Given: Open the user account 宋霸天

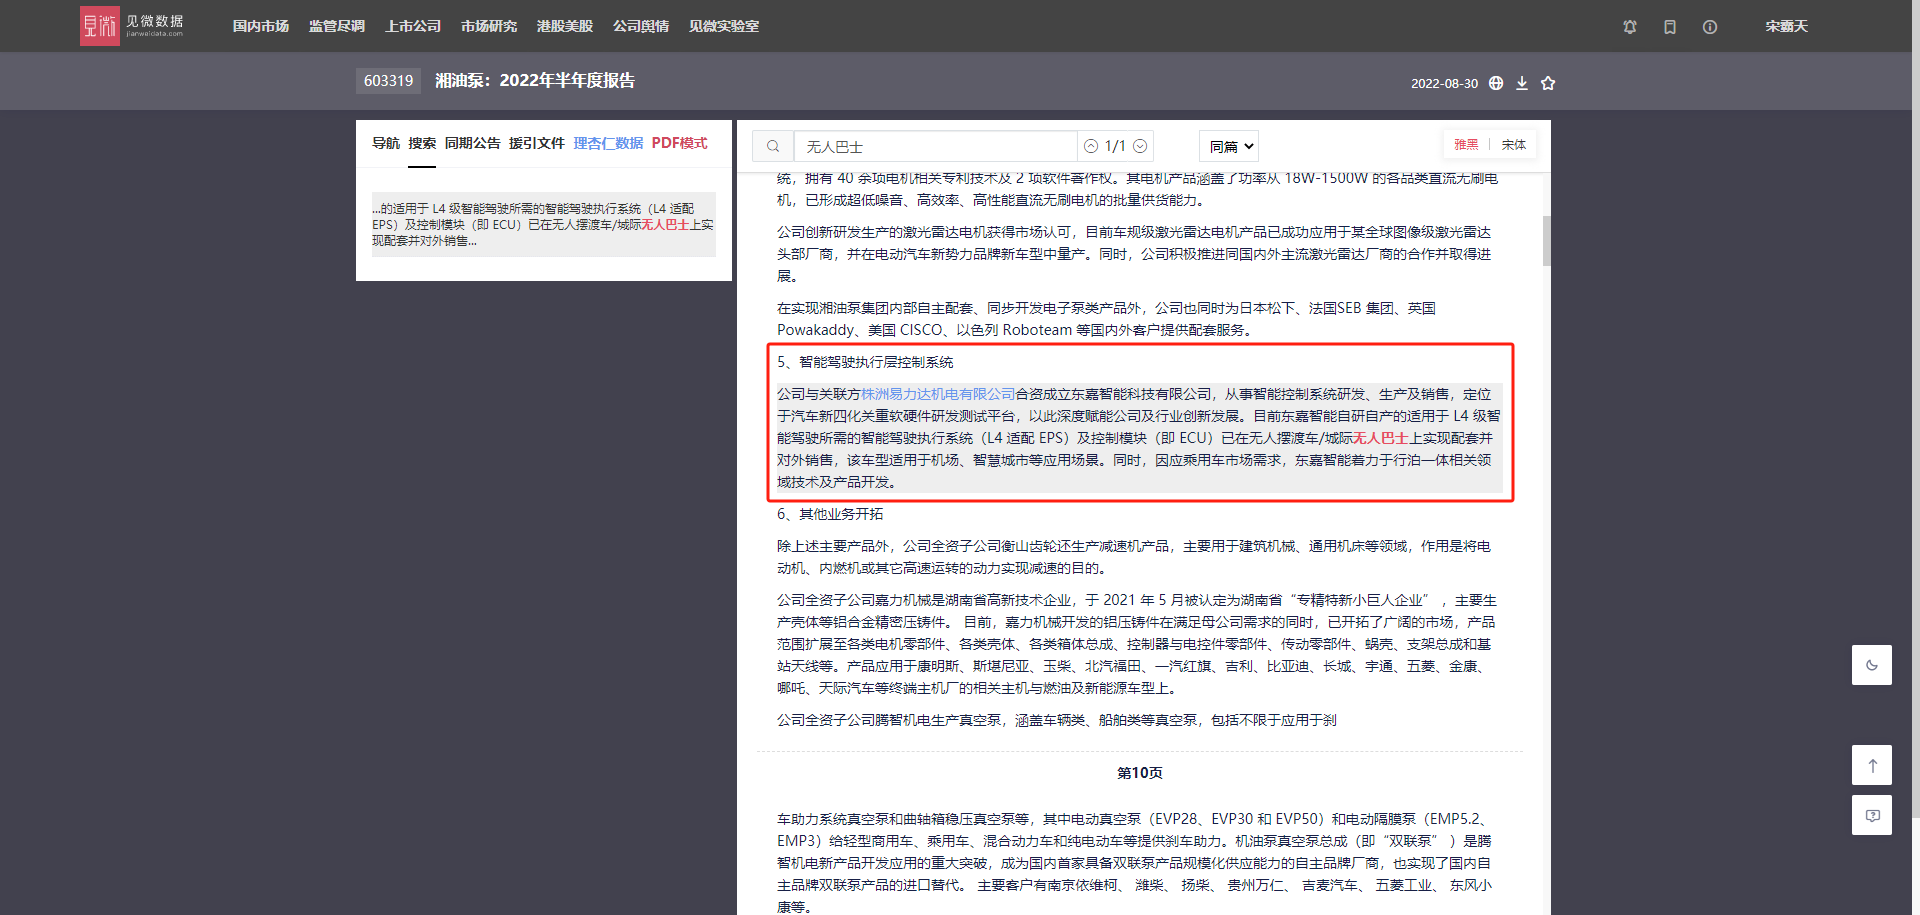Looking at the screenshot, I should [1787, 26].
